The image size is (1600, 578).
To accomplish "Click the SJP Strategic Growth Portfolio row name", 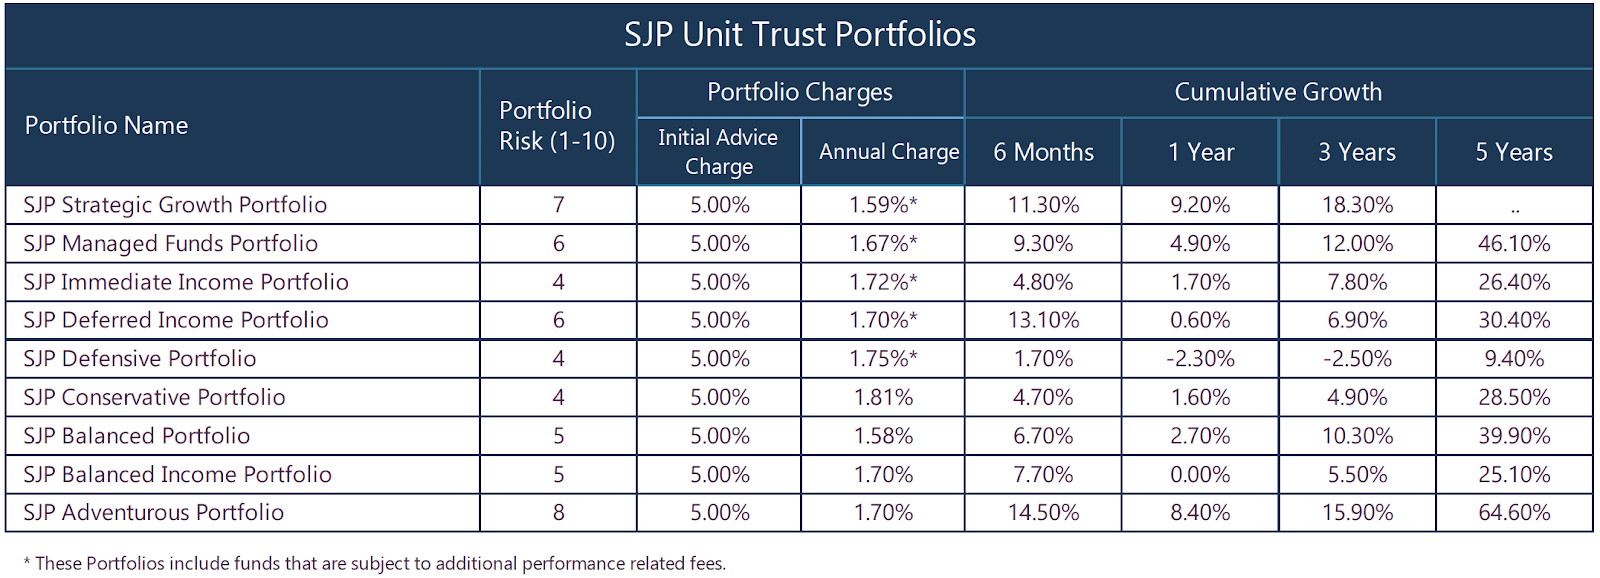I will point(175,205).
